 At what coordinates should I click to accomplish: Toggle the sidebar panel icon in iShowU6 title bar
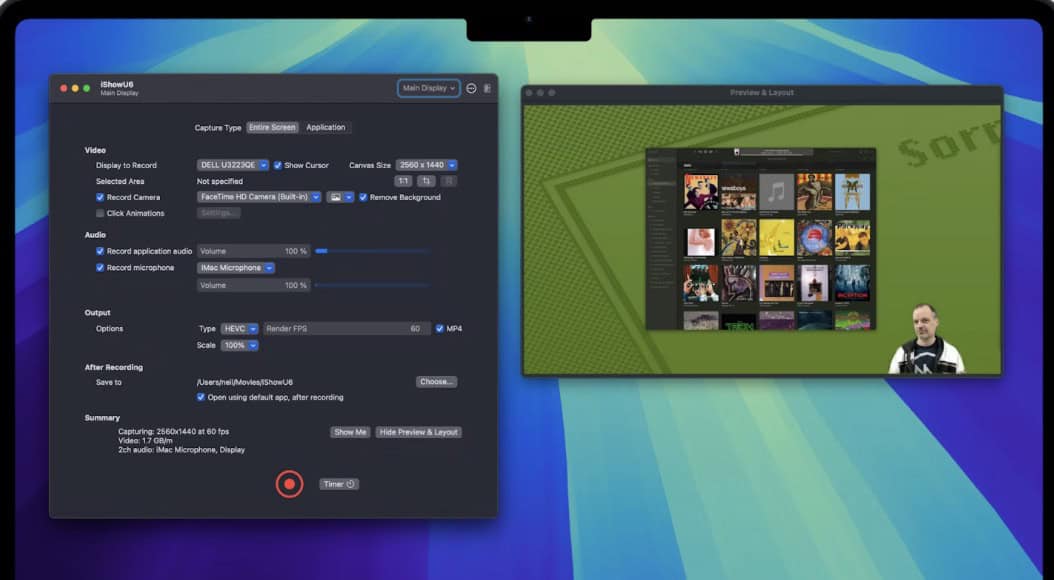tap(487, 88)
